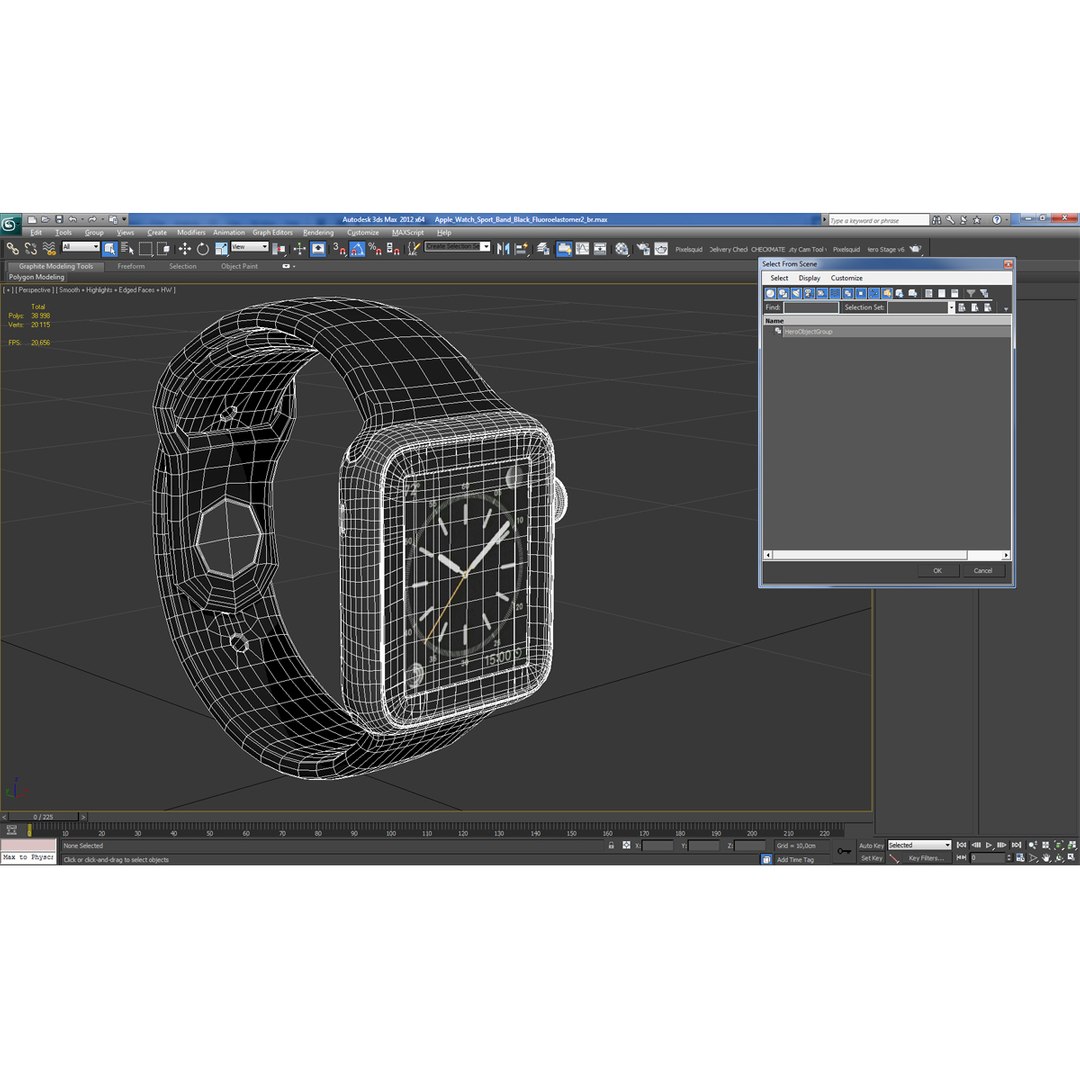Toggle Window/Crossing selection mode
This screenshot has width=1080, height=1080.
163,249
